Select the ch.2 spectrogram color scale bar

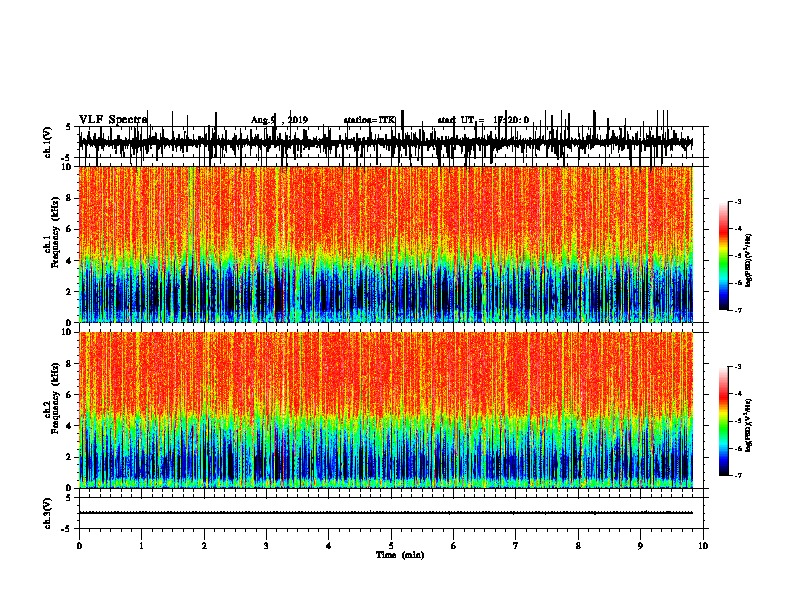coord(724,421)
